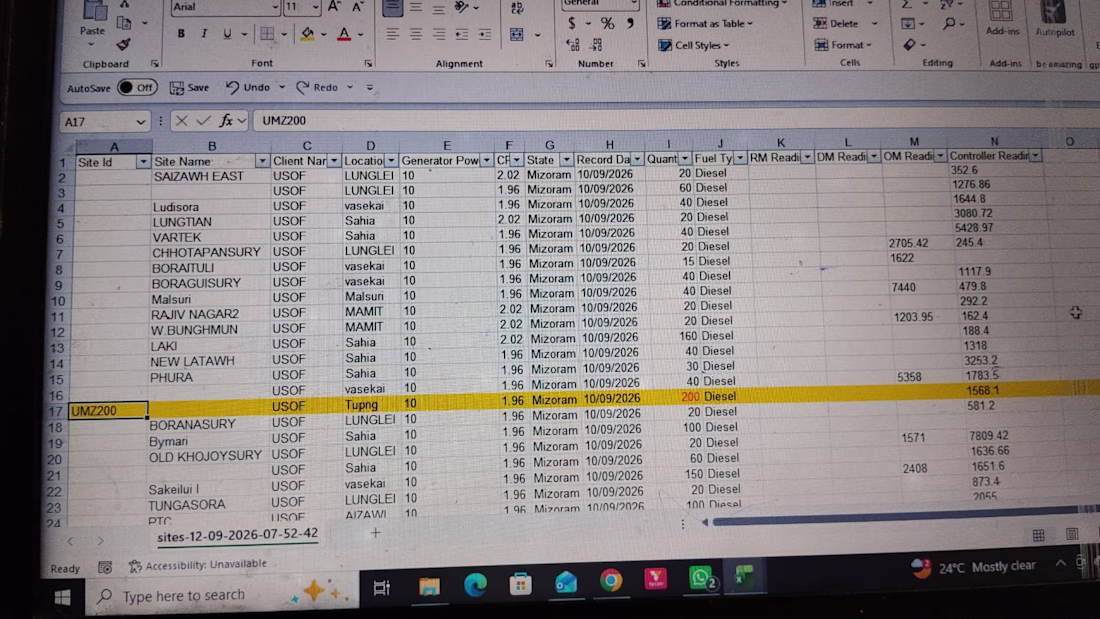
Task: Click the Undo button
Action: click(248, 87)
